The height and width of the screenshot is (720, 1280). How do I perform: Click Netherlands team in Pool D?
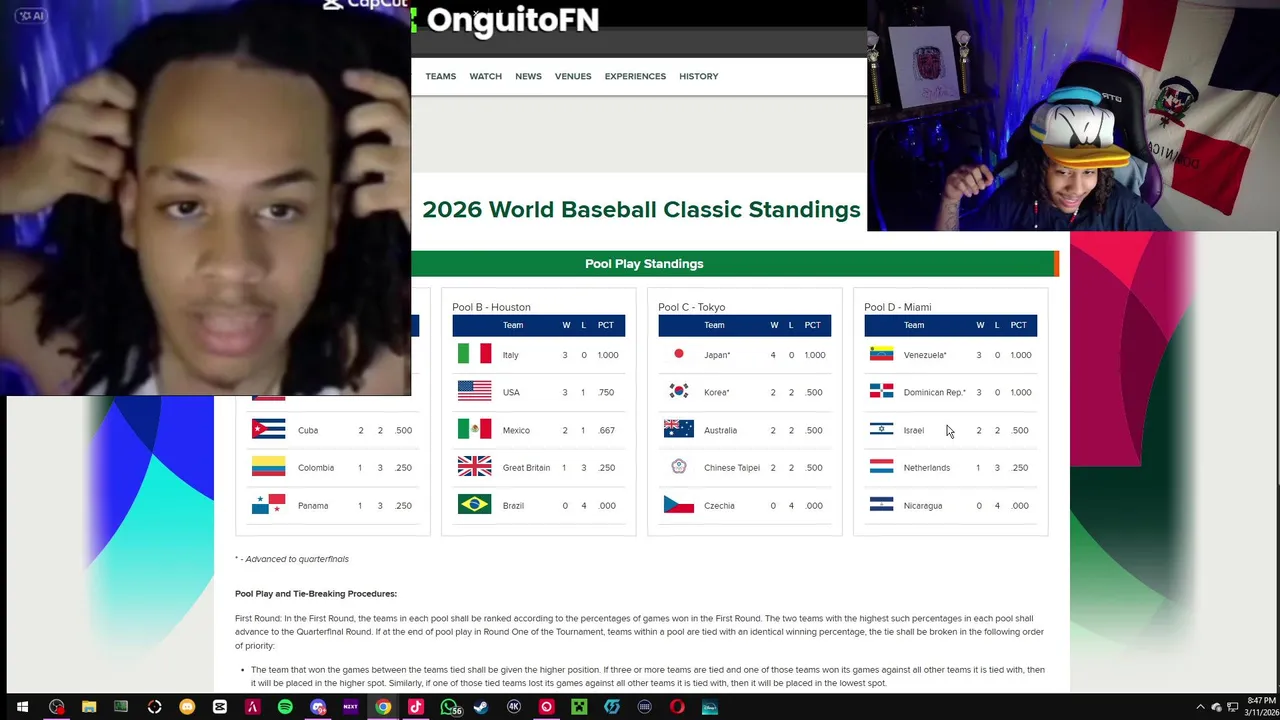[926, 468]
